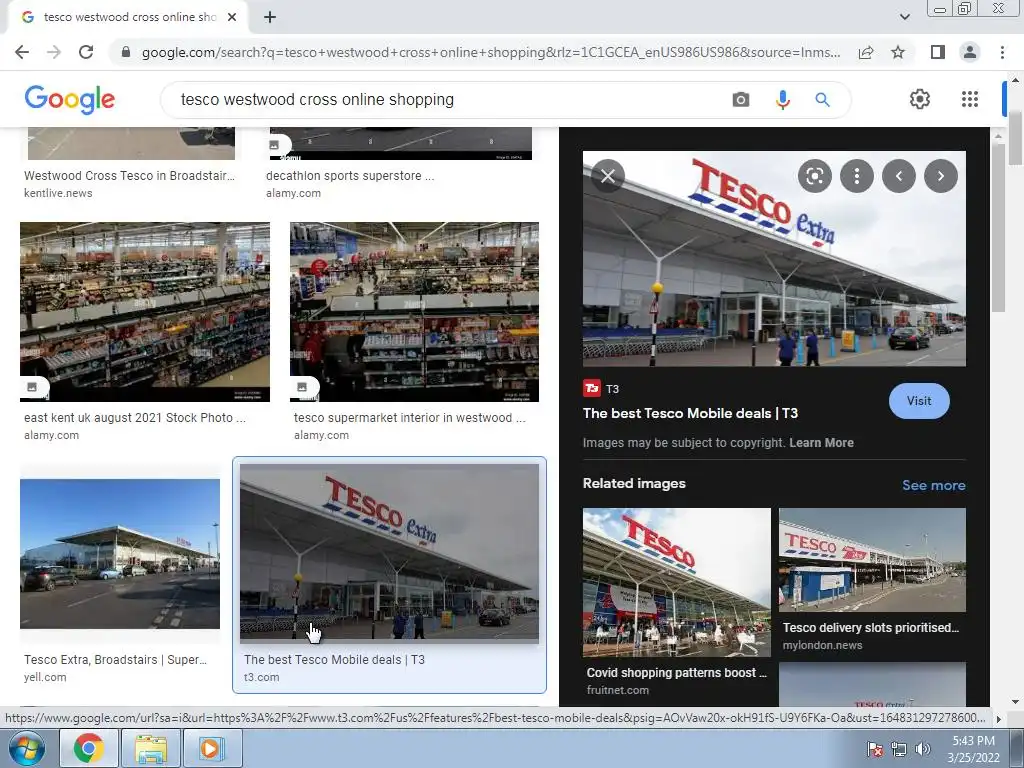Click the main page vertical scrollbar
The height and width of the screenshot is (768, 1024).
coord(1016,138)
